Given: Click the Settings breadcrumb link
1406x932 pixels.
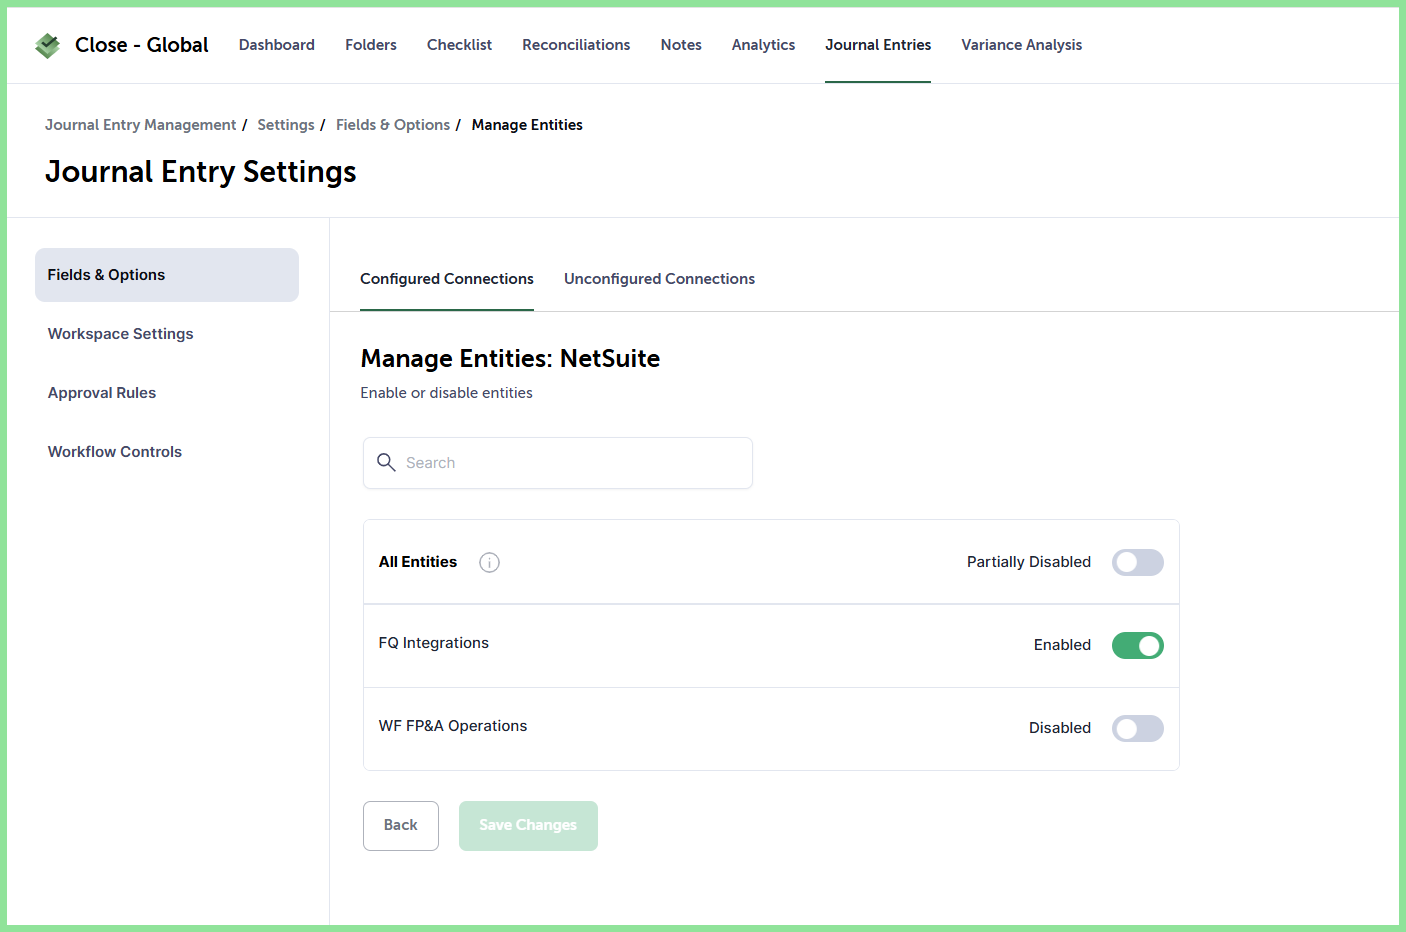Looking at the screenshot, I should [286, 125].
